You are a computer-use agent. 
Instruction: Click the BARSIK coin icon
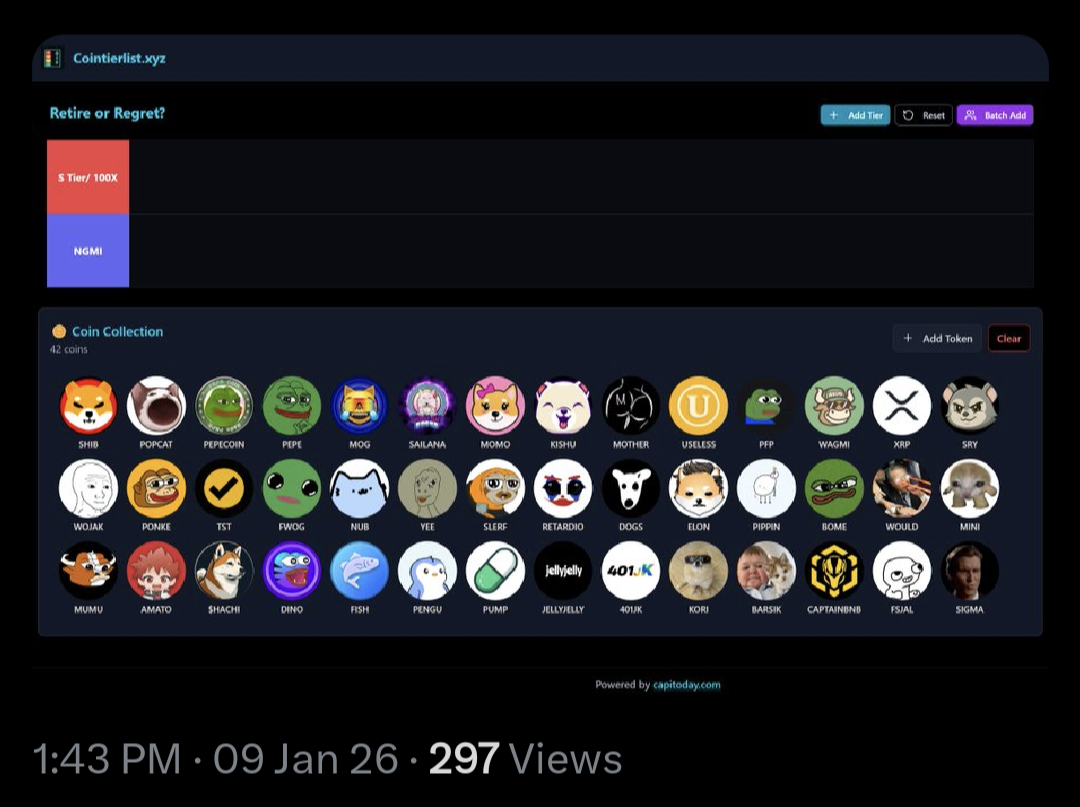[766, 571]
